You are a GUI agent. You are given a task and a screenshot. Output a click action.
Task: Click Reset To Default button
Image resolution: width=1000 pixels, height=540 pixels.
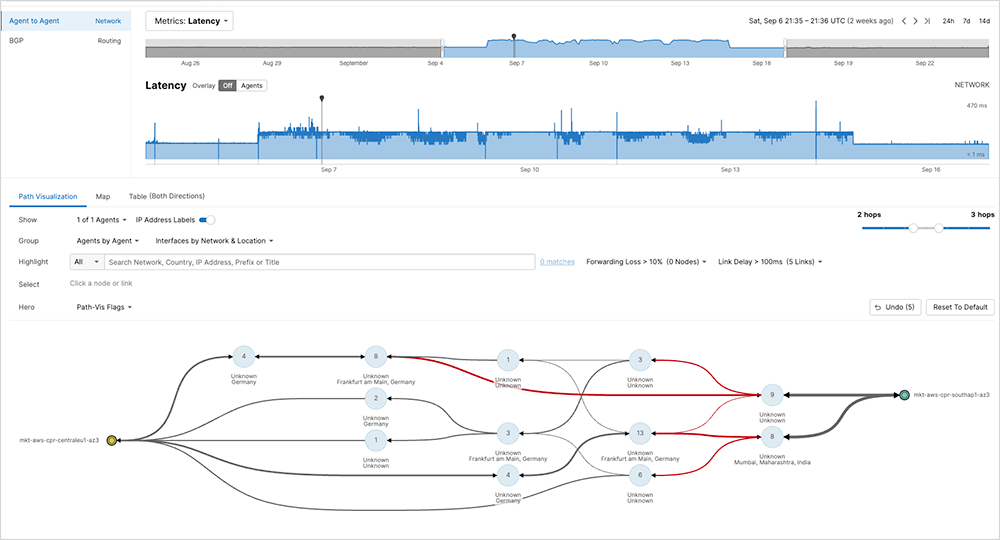960,307
